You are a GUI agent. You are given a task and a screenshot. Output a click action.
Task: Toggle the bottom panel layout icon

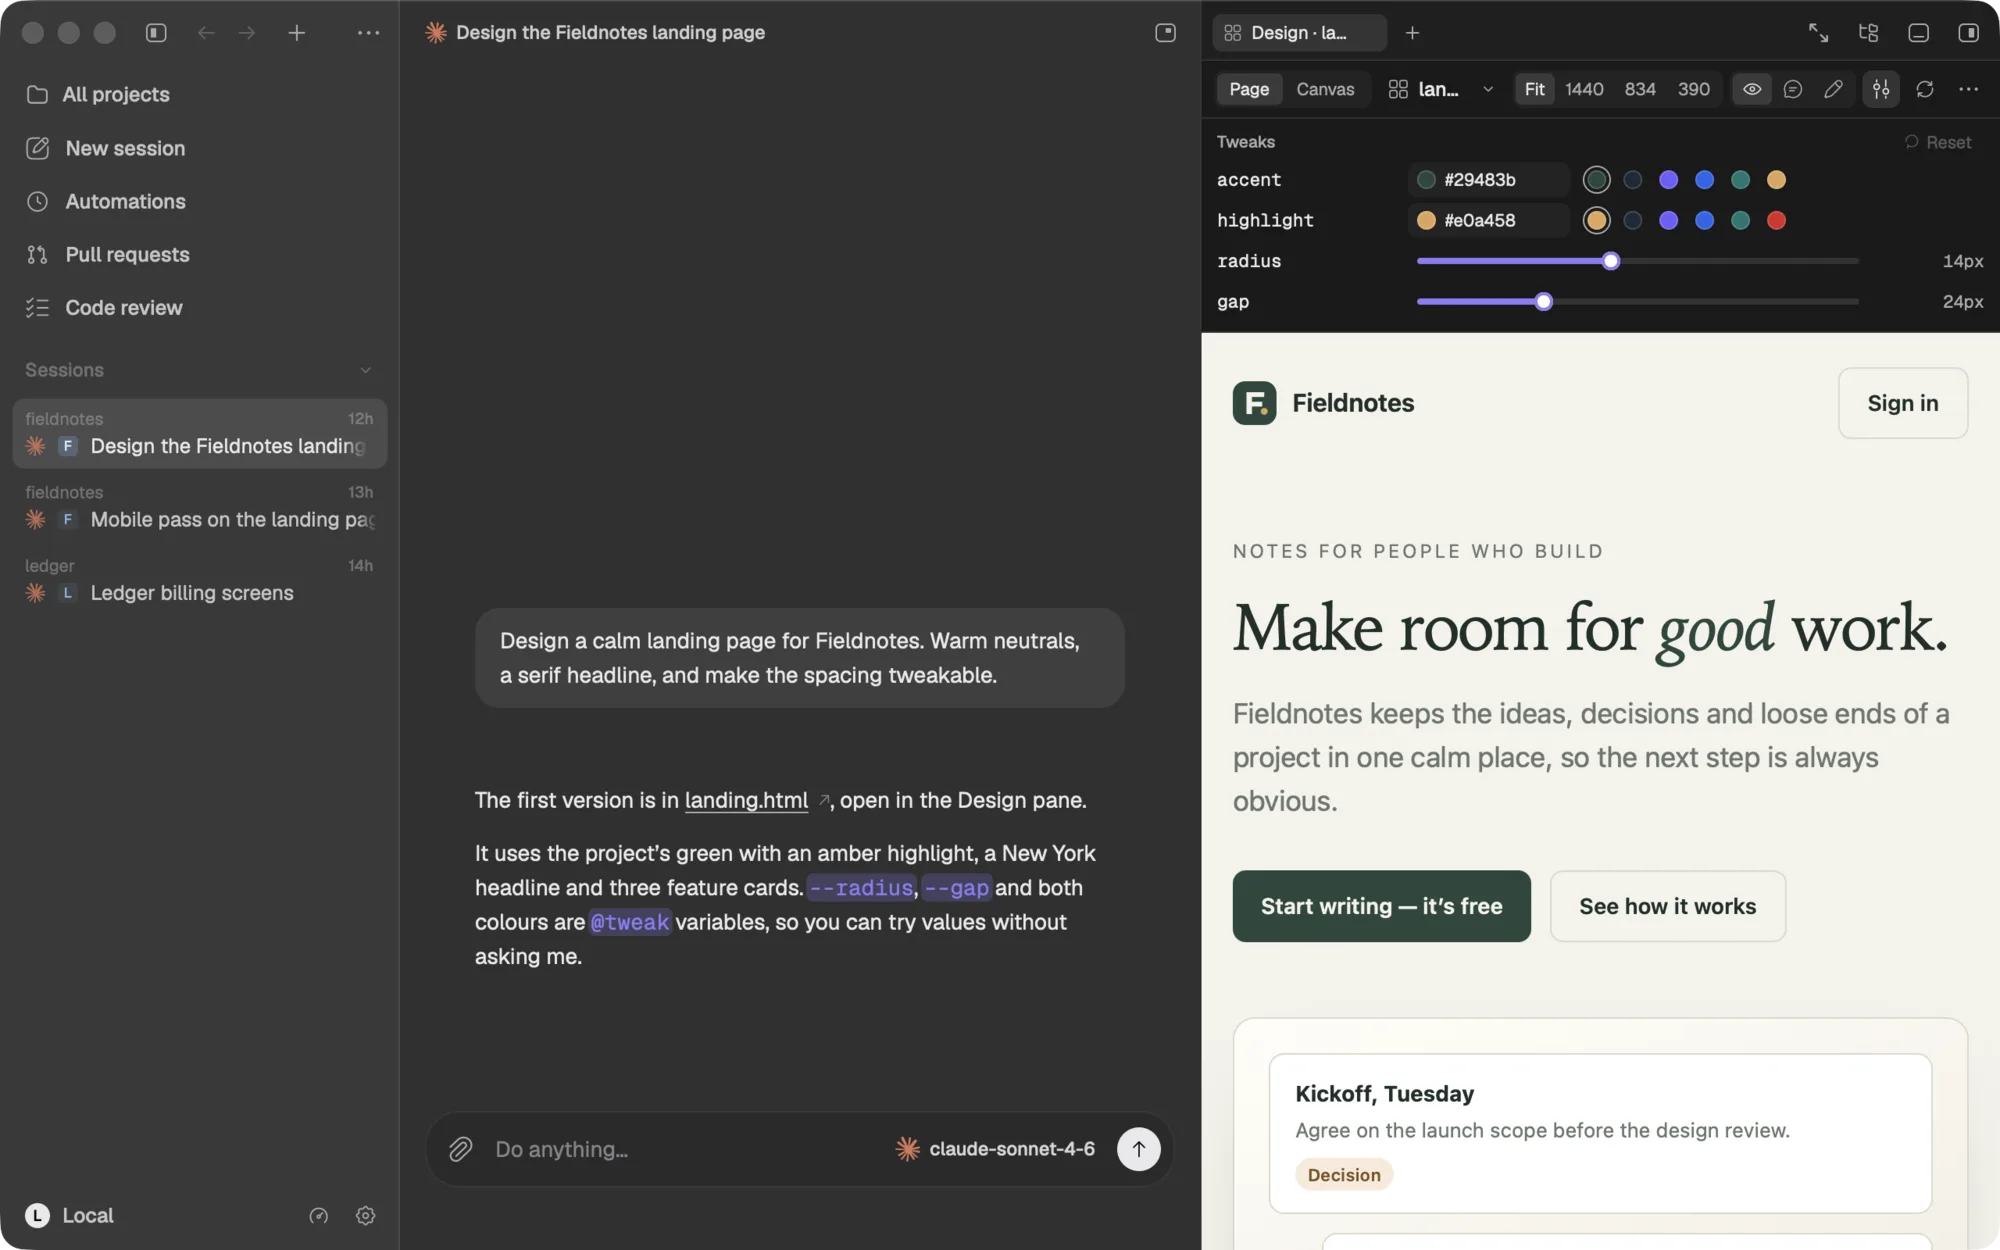[1918, 33]
